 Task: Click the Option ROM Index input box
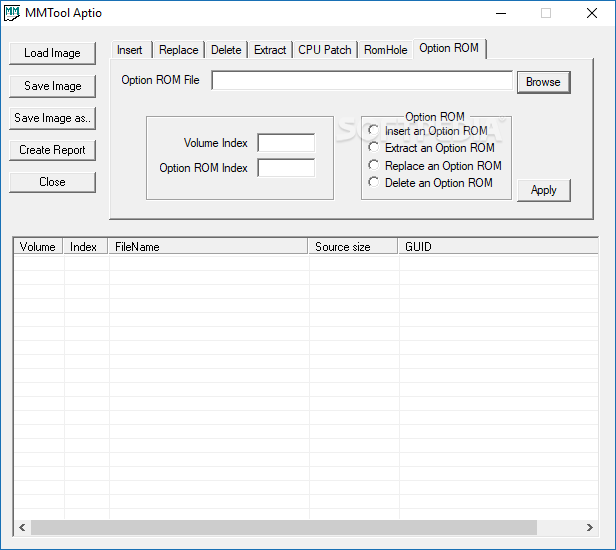[x=286, y=168]
